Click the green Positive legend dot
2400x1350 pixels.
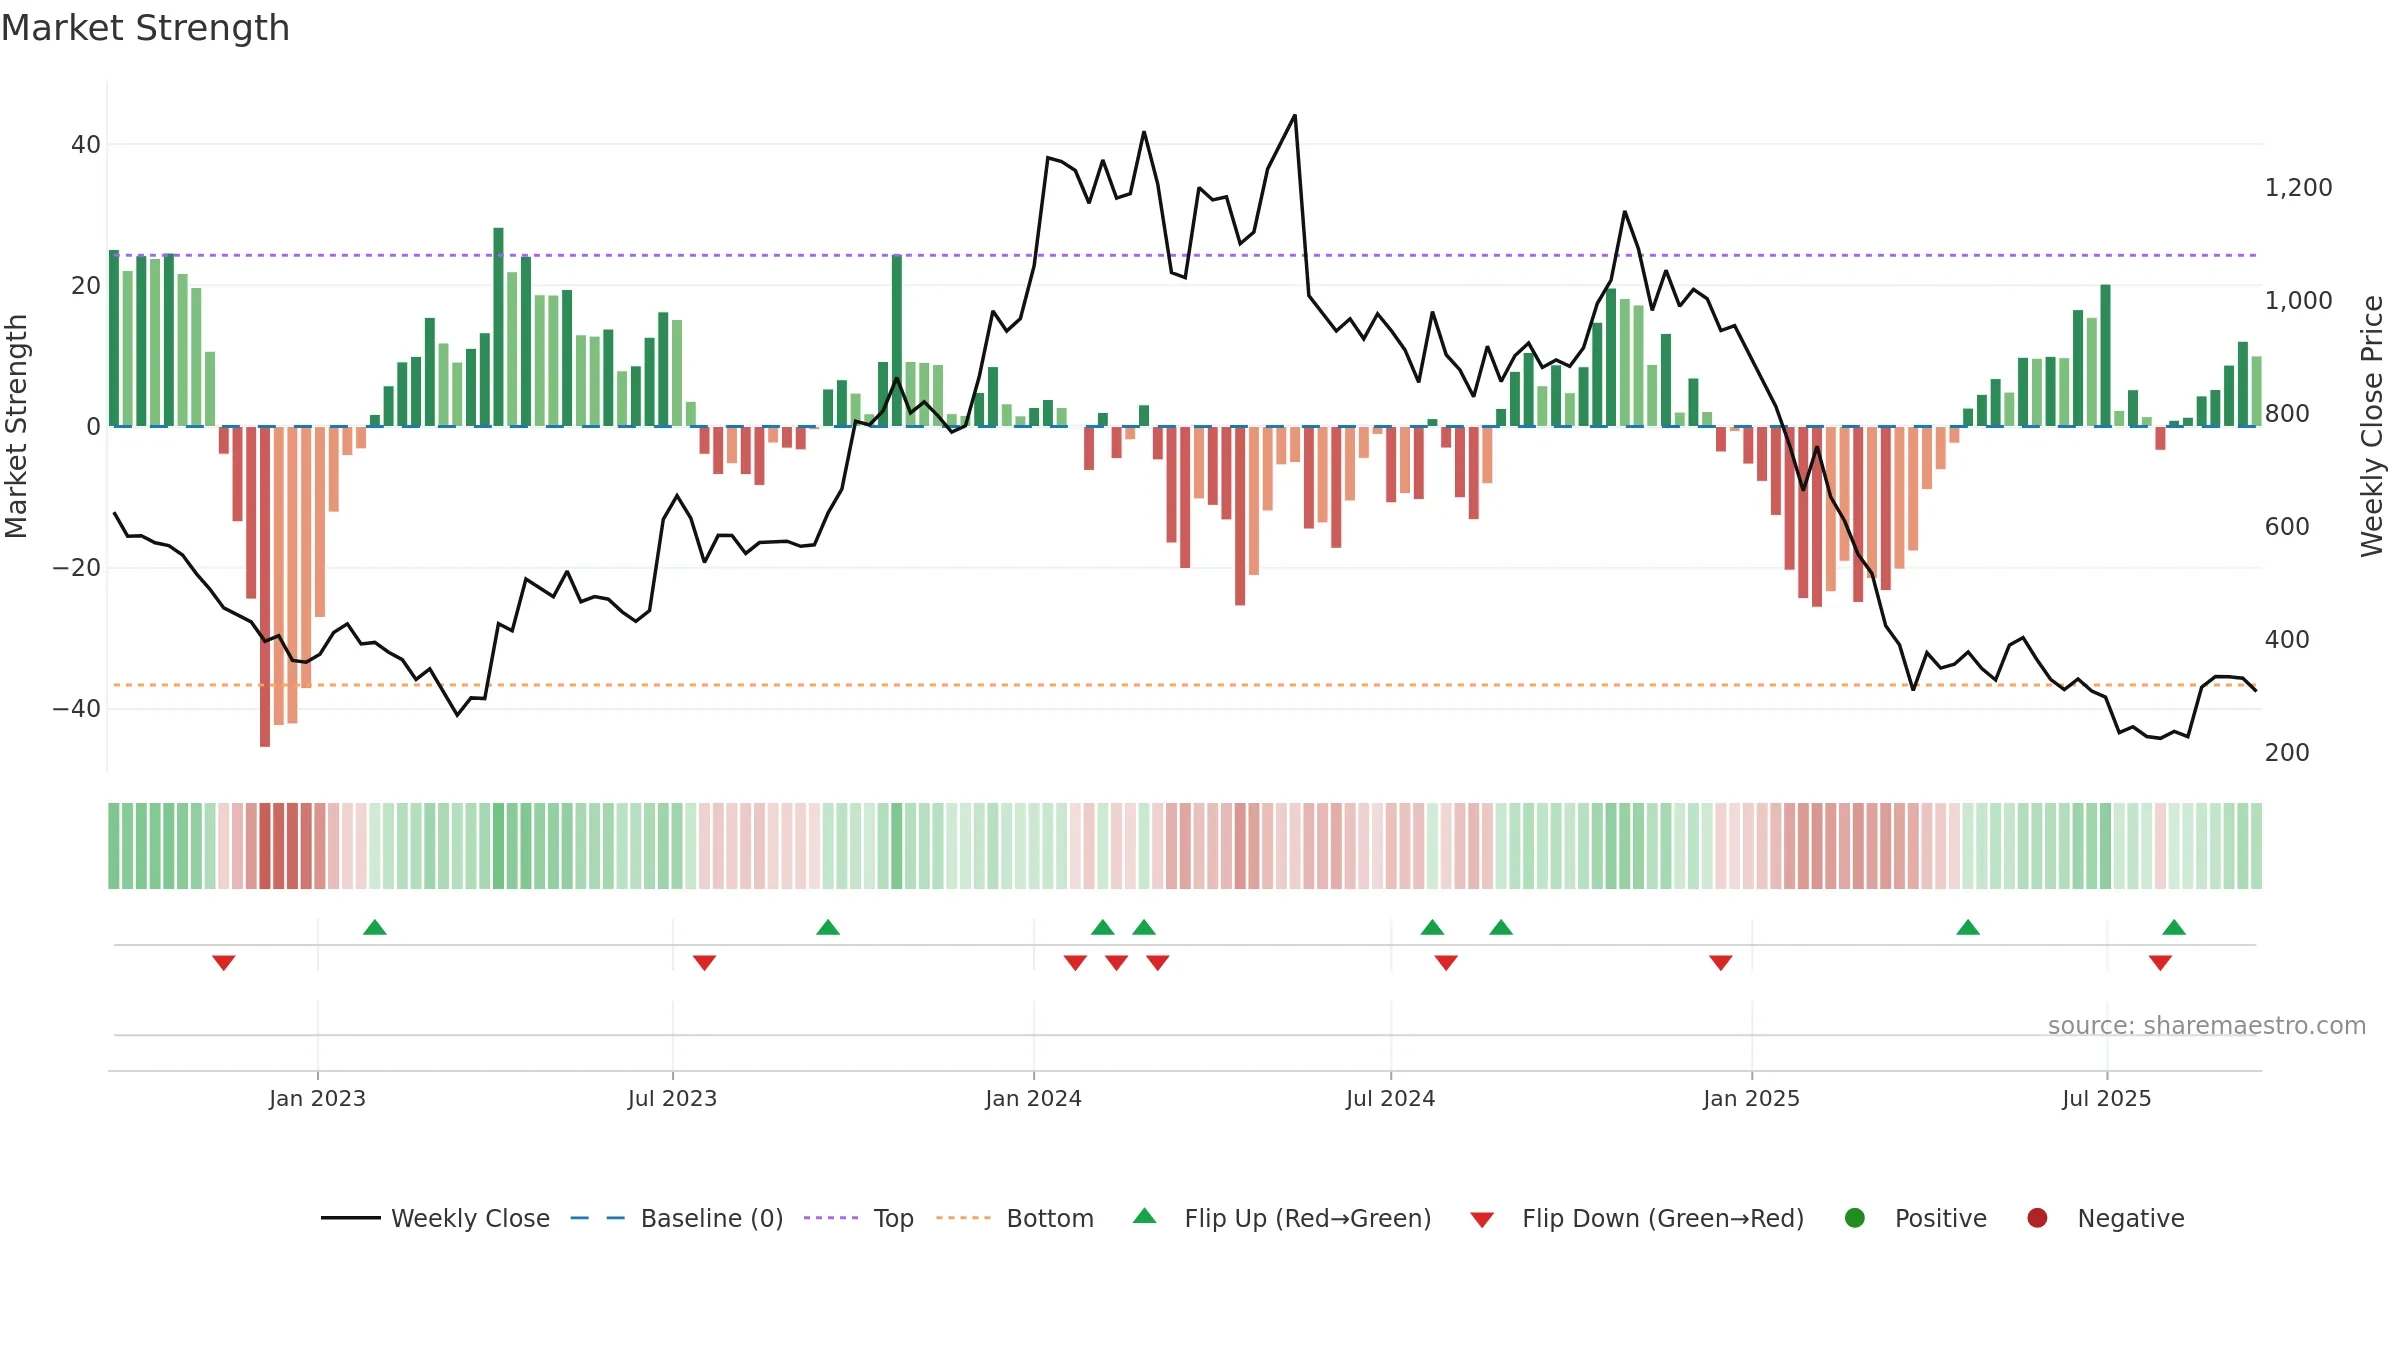[x=1855, y=1218]
